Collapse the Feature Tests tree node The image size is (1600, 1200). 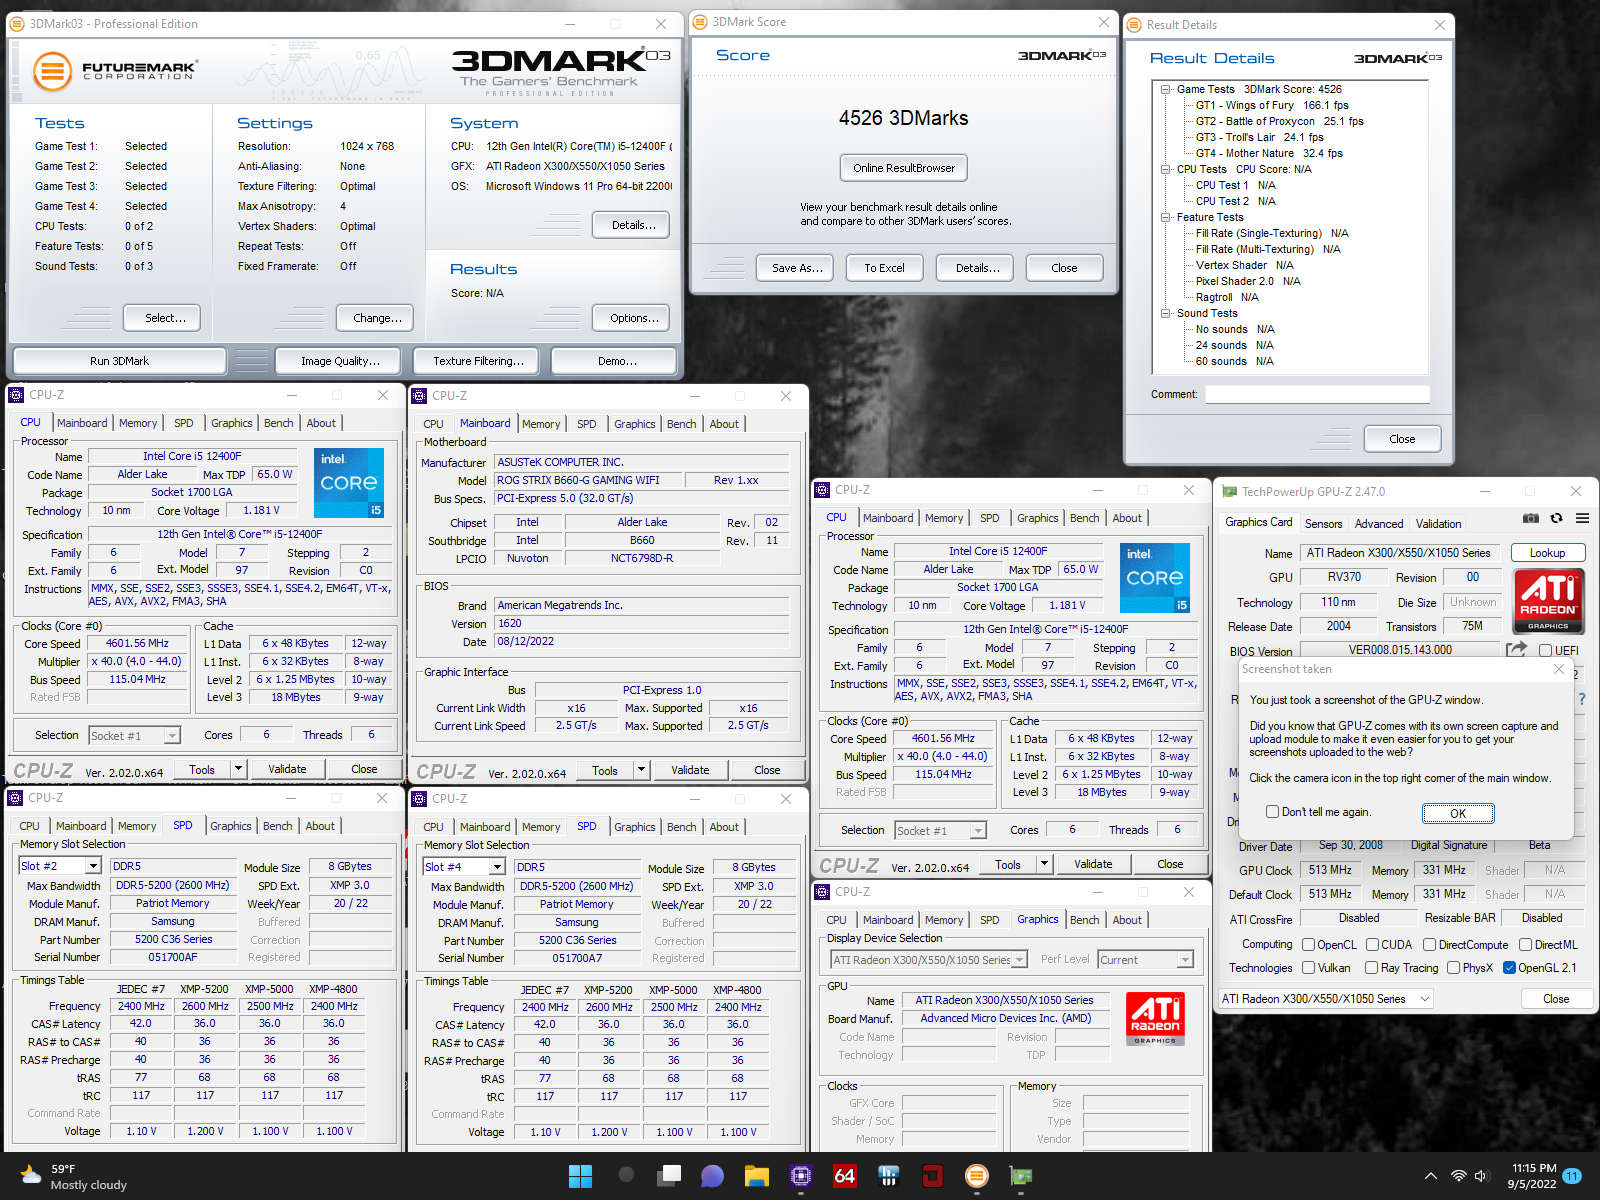(1166, 217)
